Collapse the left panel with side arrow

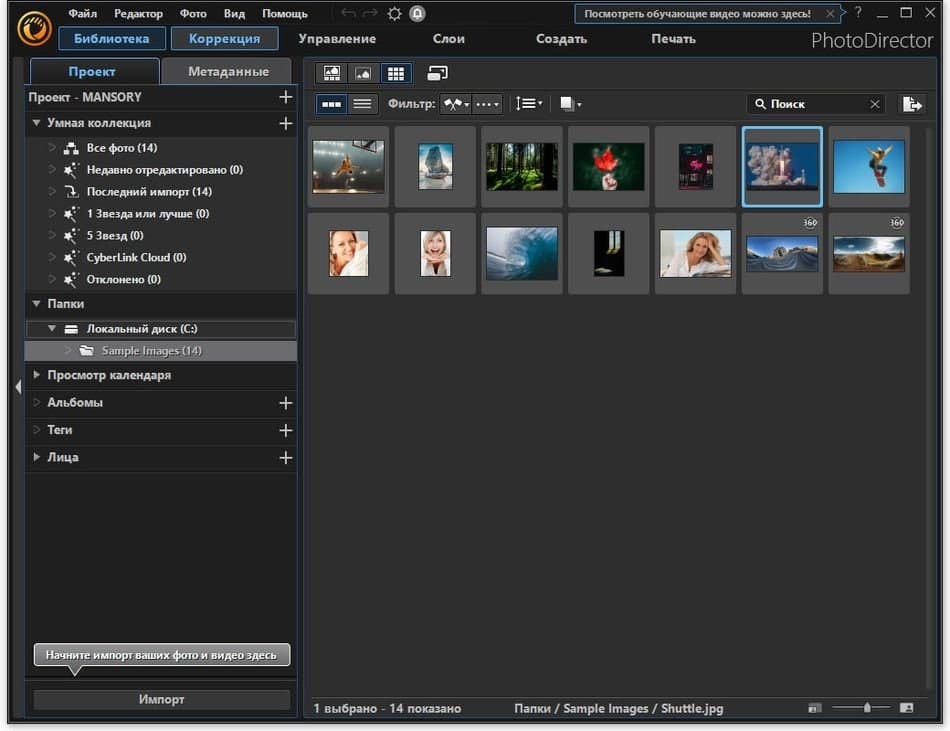point(17,387)
